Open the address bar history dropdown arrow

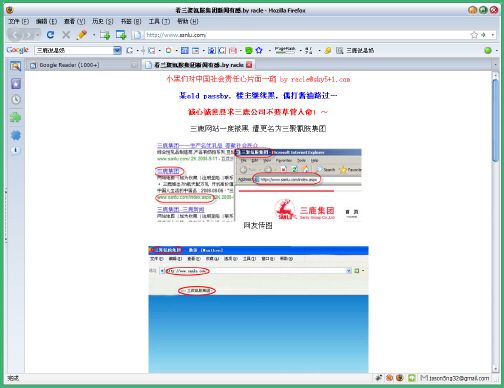click(x=493, y=35)
